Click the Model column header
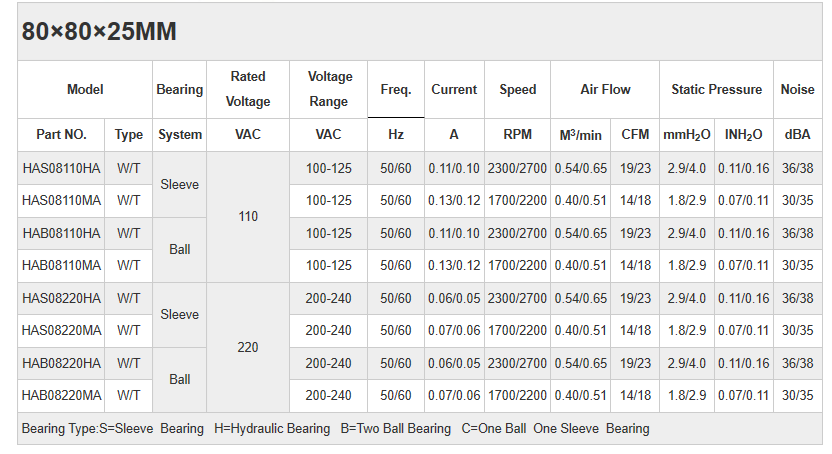The width and height of the screenshot is (832, 454). click(85, 89)
